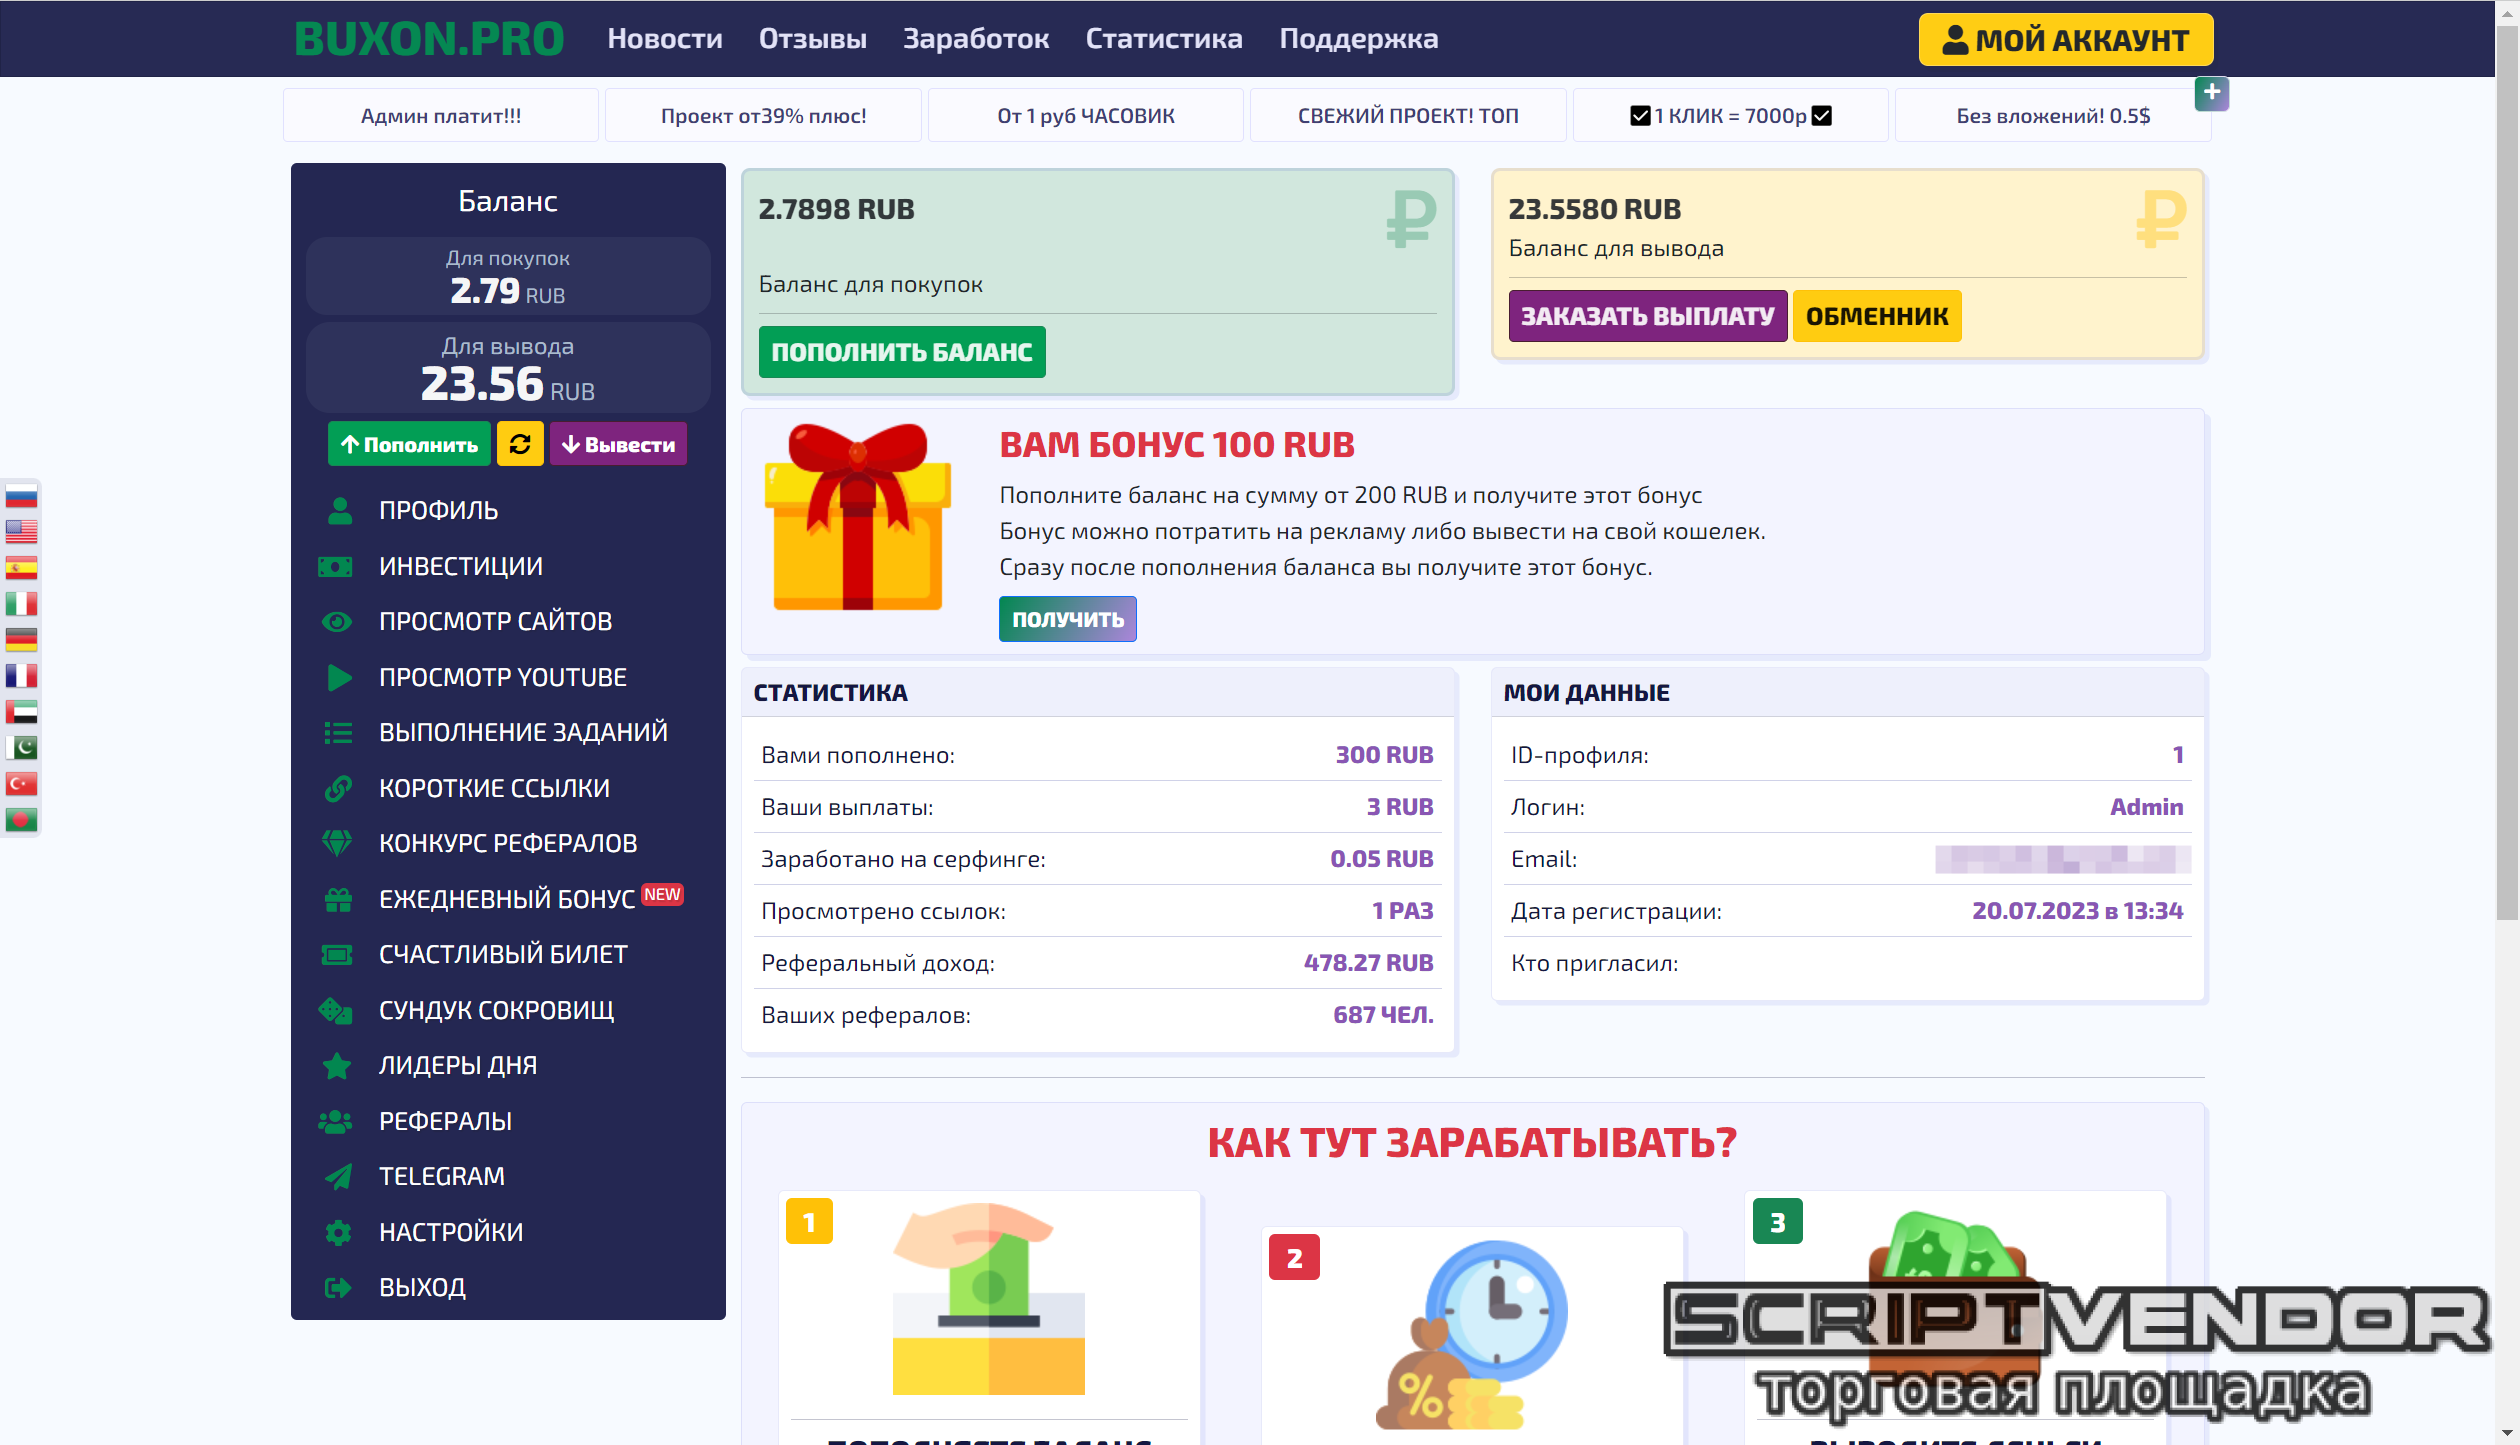Click the '3 RUB' payouts value

tap(1400, 807)
